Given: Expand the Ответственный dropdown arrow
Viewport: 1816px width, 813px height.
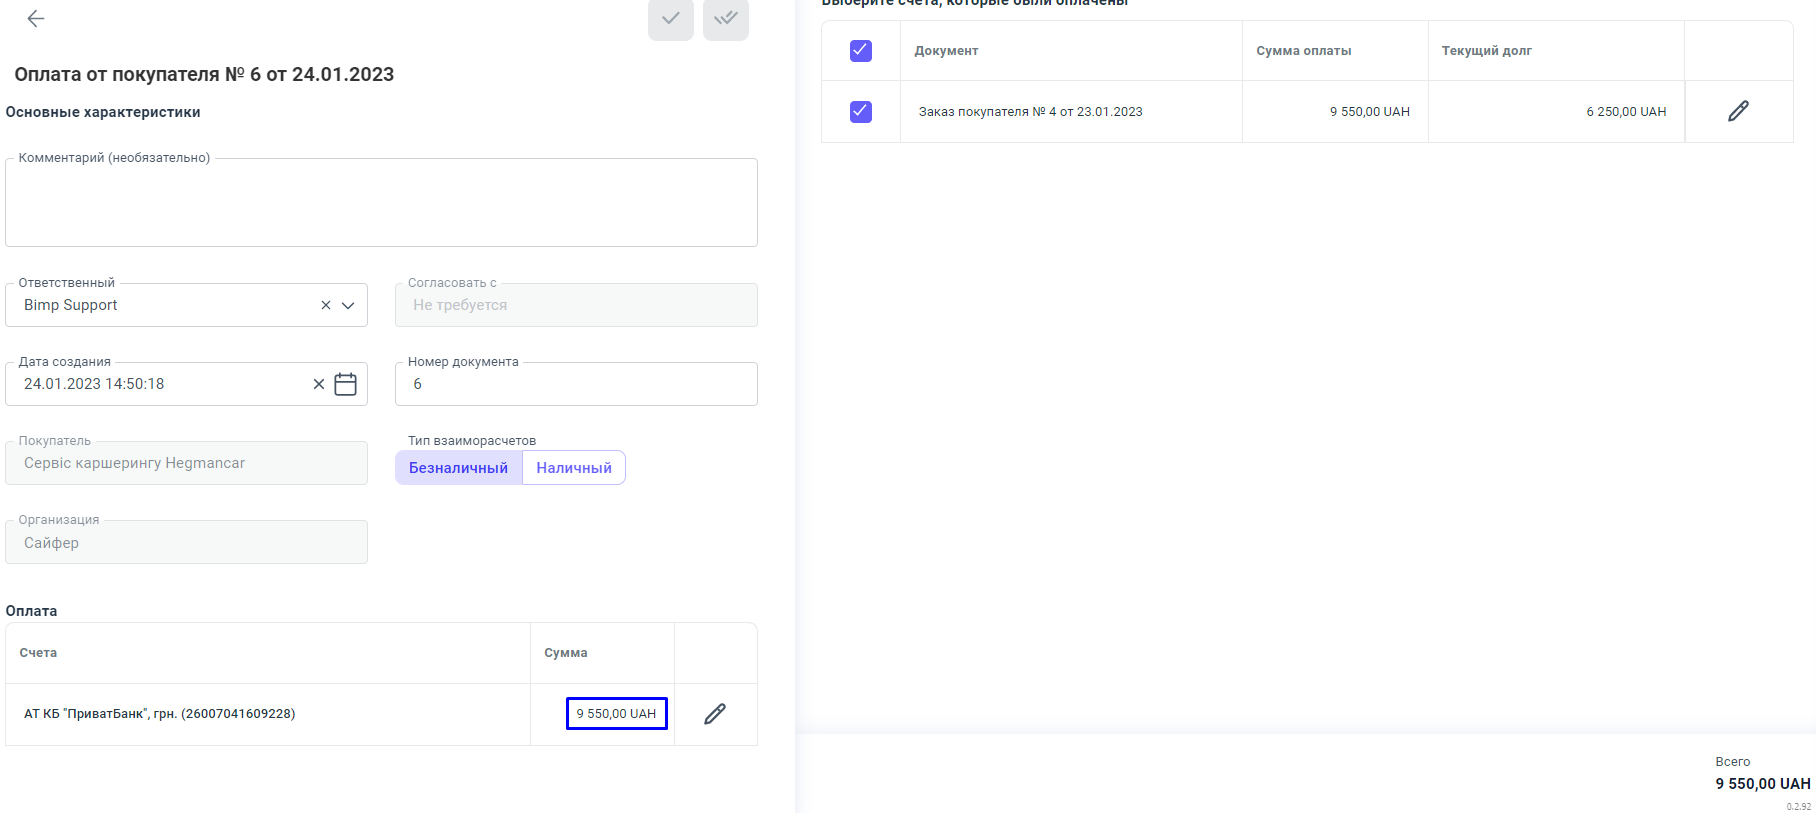Looking at the screenshot, I should tap(348, 305).
